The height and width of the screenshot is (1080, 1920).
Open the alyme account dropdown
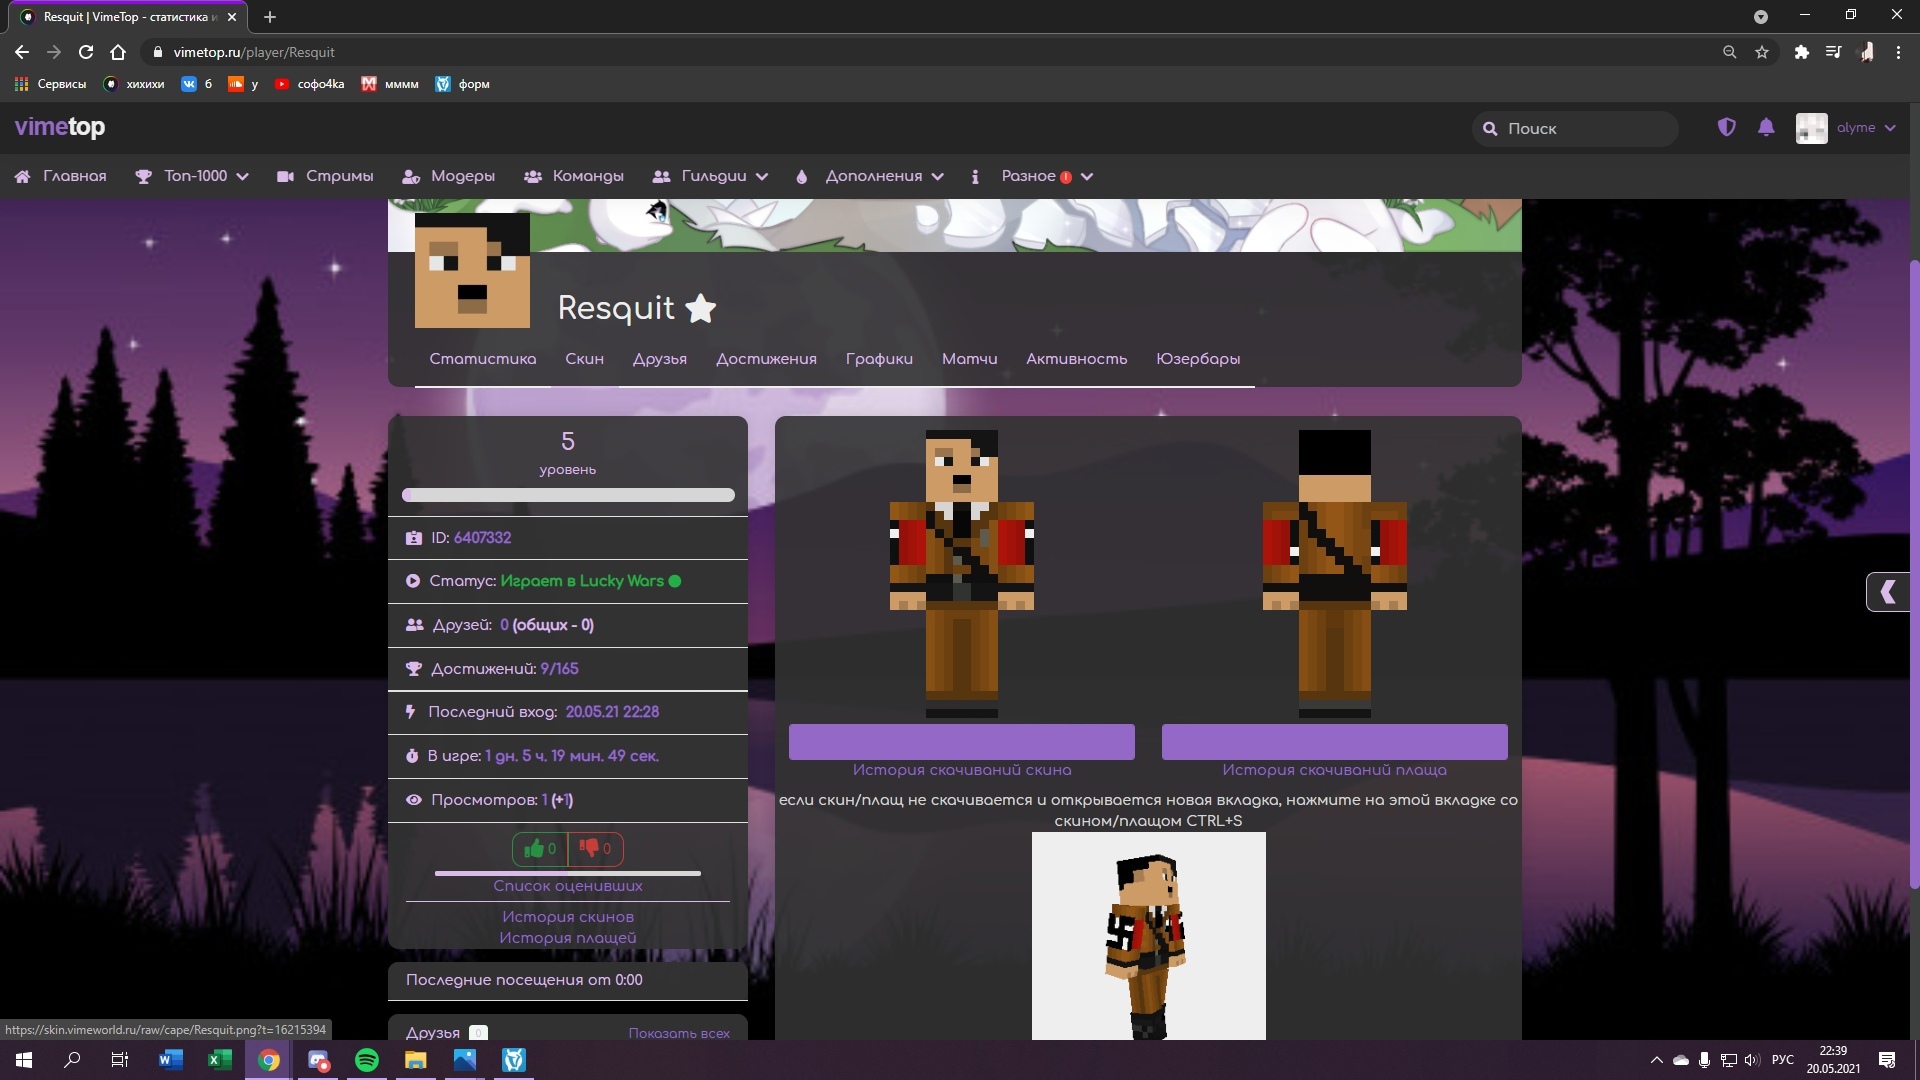pos(1866,128)
